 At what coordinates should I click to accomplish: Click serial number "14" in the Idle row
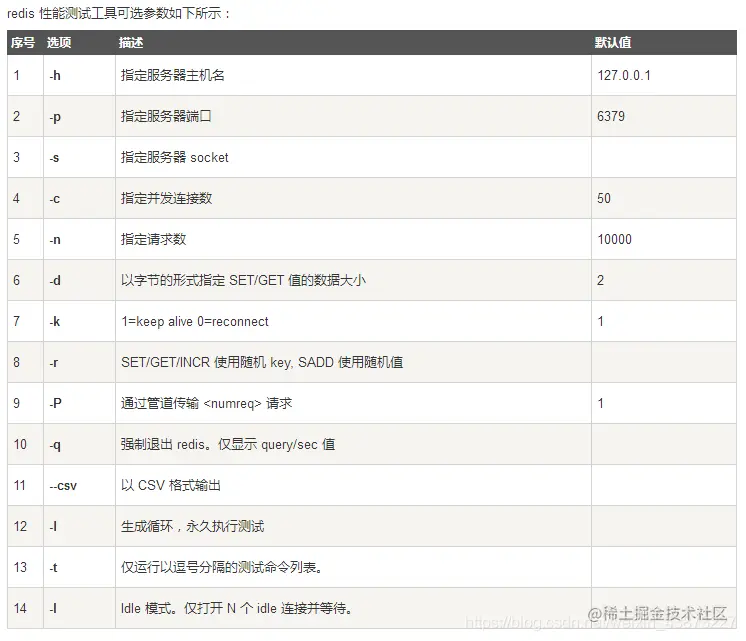[x=20, y=608]
